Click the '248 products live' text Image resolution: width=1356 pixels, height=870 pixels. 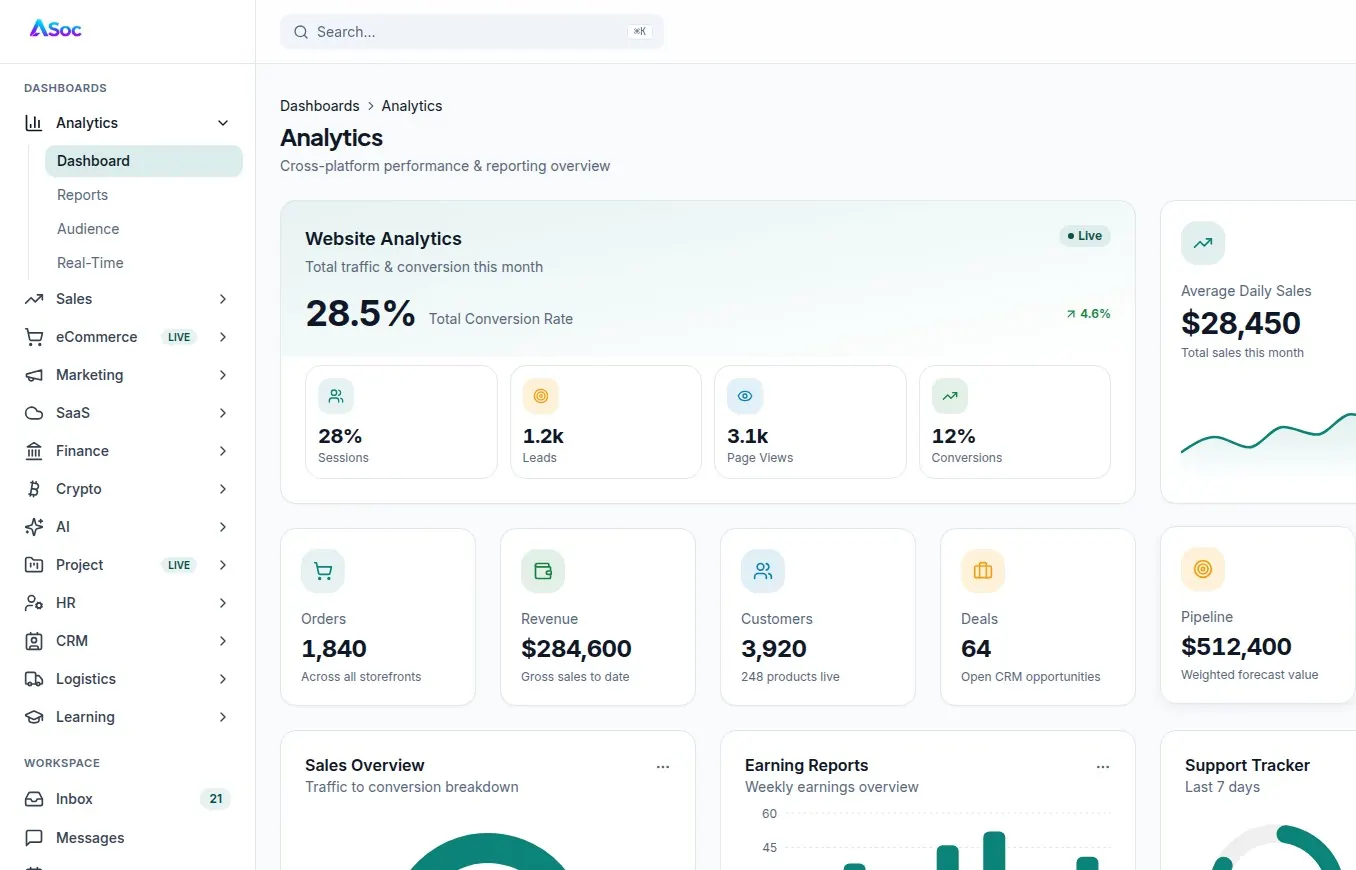790,677
